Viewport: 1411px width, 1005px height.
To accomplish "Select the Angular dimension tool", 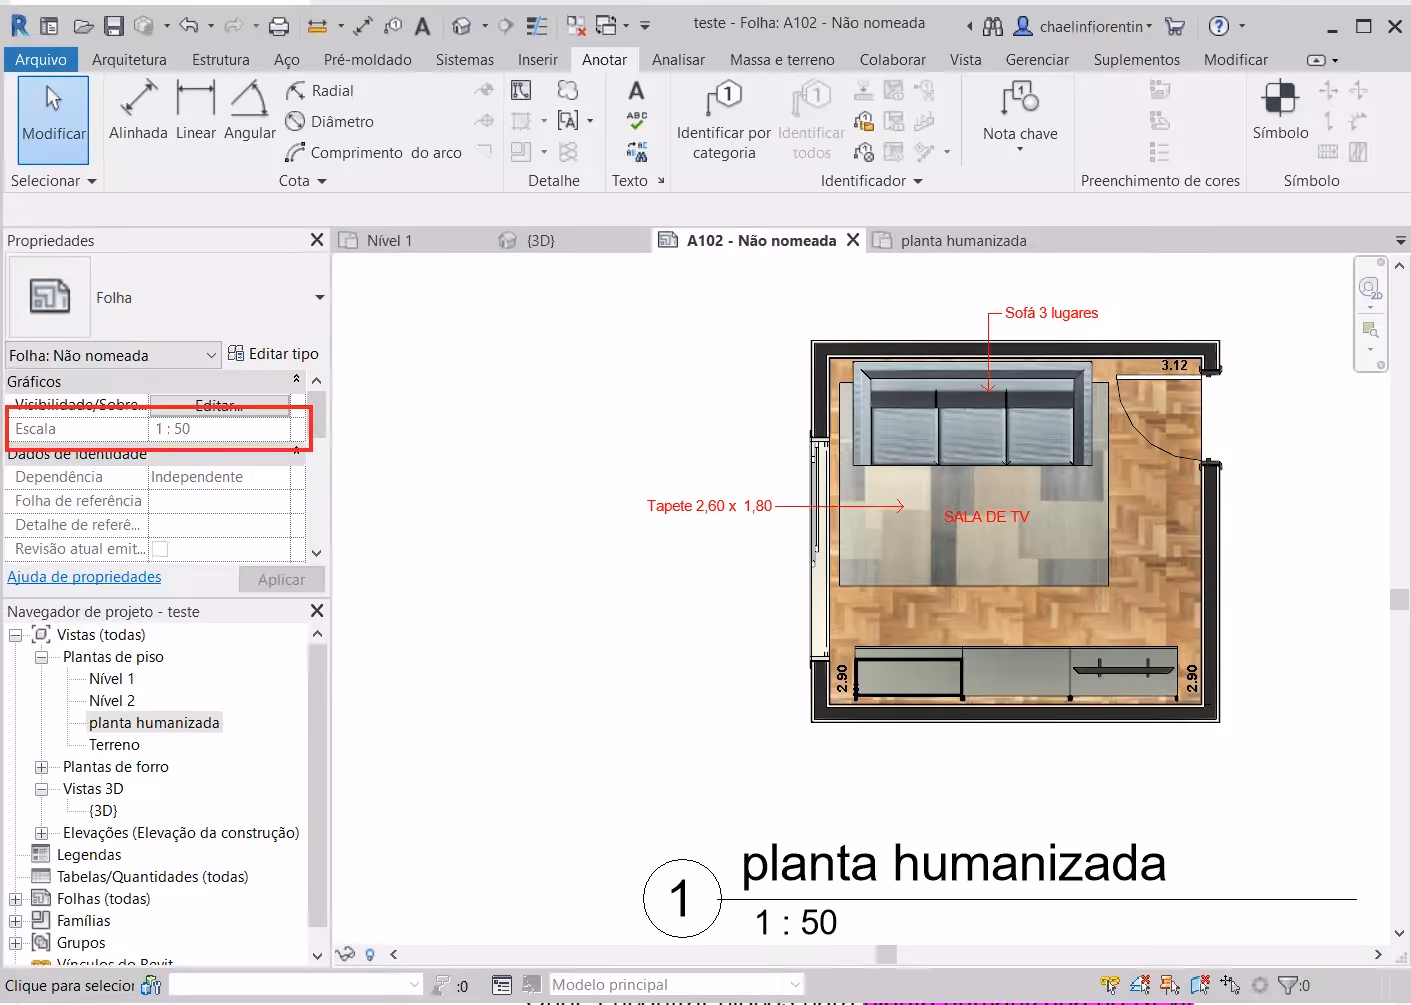I will click(249, 112).
